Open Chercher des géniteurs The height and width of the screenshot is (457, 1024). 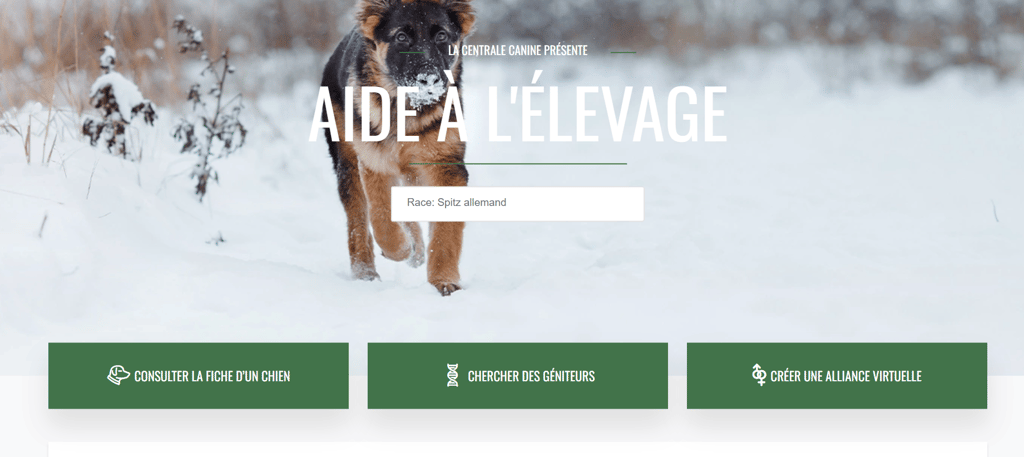[518, 376]
